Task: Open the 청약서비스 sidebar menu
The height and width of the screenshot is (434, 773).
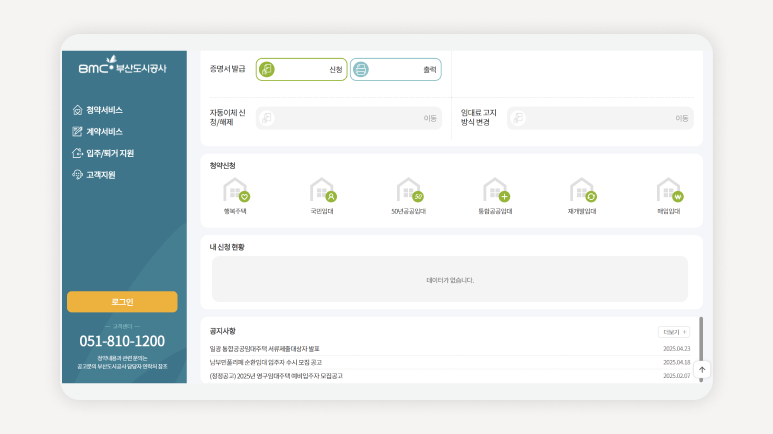Action: pyautogui.click(x=98, y=110)
